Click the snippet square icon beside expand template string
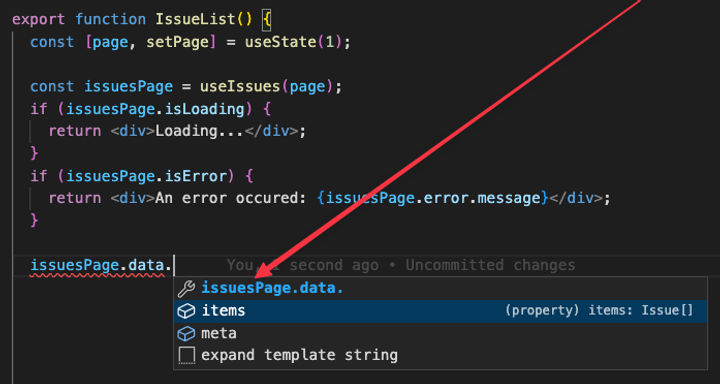This screenshot has width=720, height=384. tap(186, 356)
